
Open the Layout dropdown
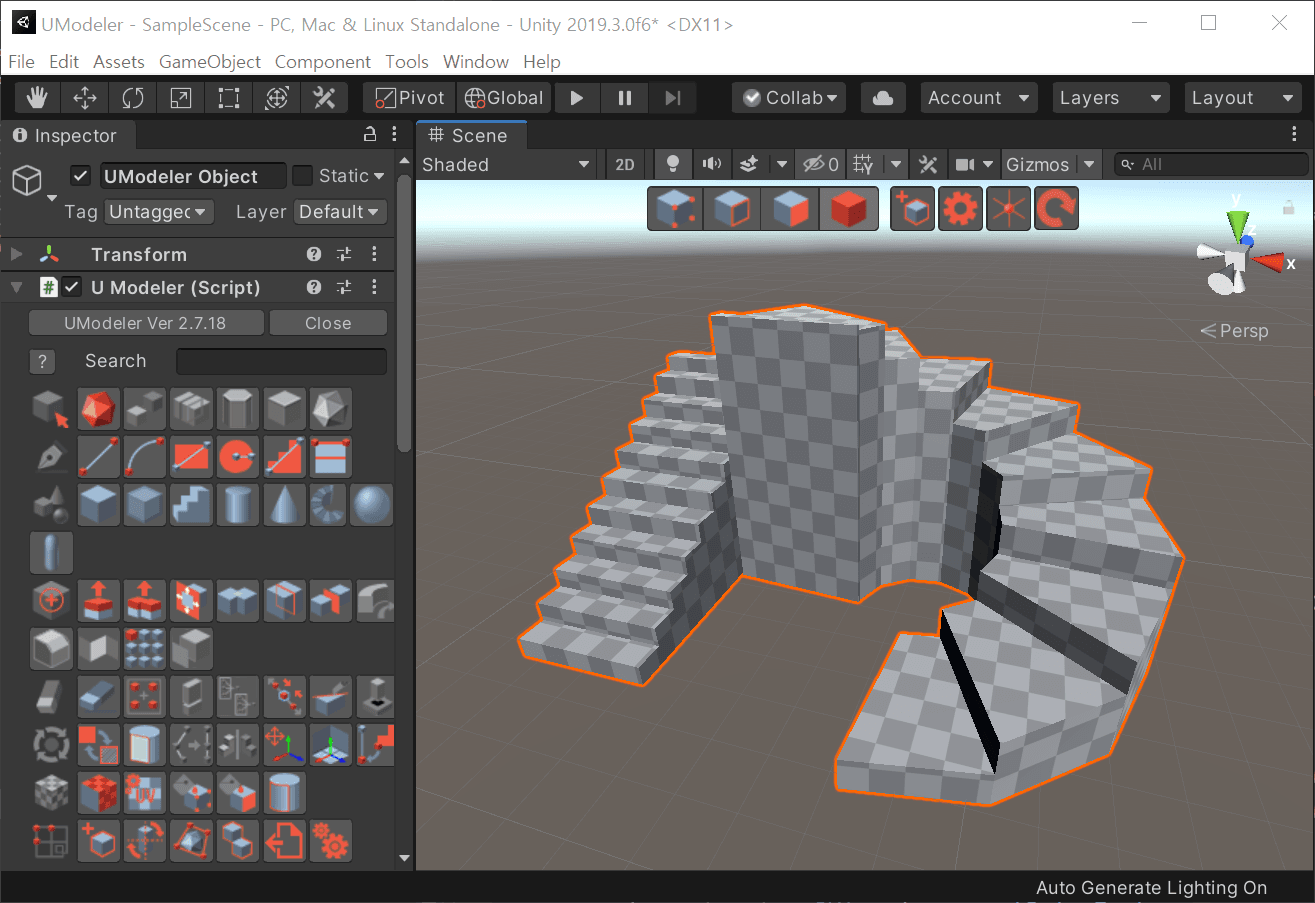[1243, 98]
